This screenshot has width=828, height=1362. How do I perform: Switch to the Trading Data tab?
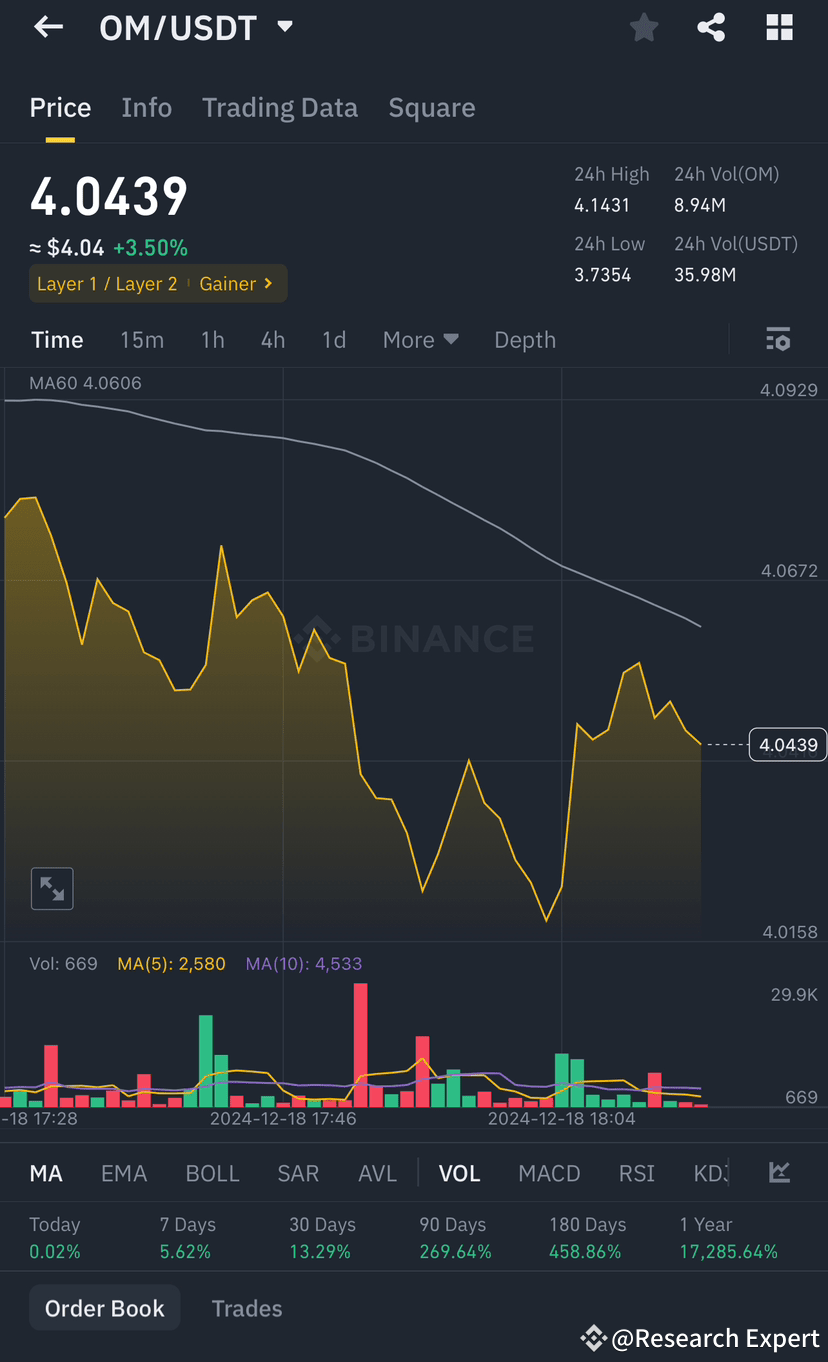[280, 107]
